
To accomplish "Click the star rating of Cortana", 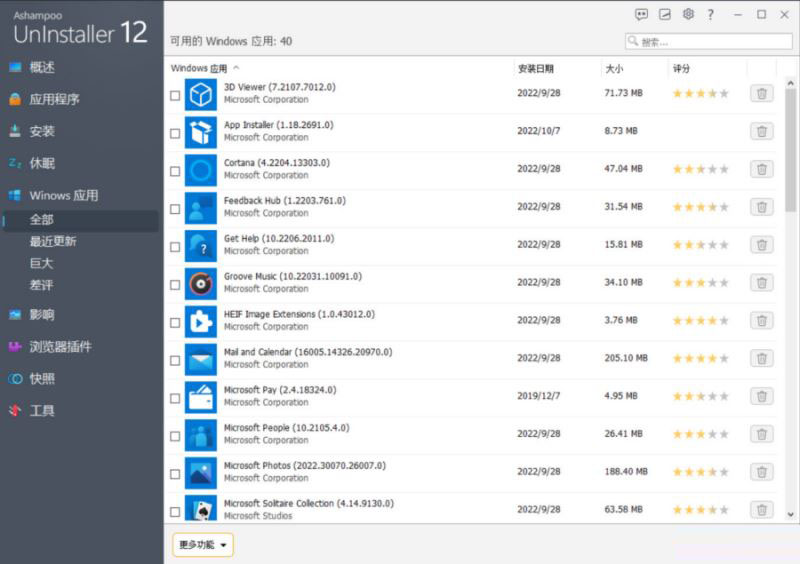I will coord(701,169).
